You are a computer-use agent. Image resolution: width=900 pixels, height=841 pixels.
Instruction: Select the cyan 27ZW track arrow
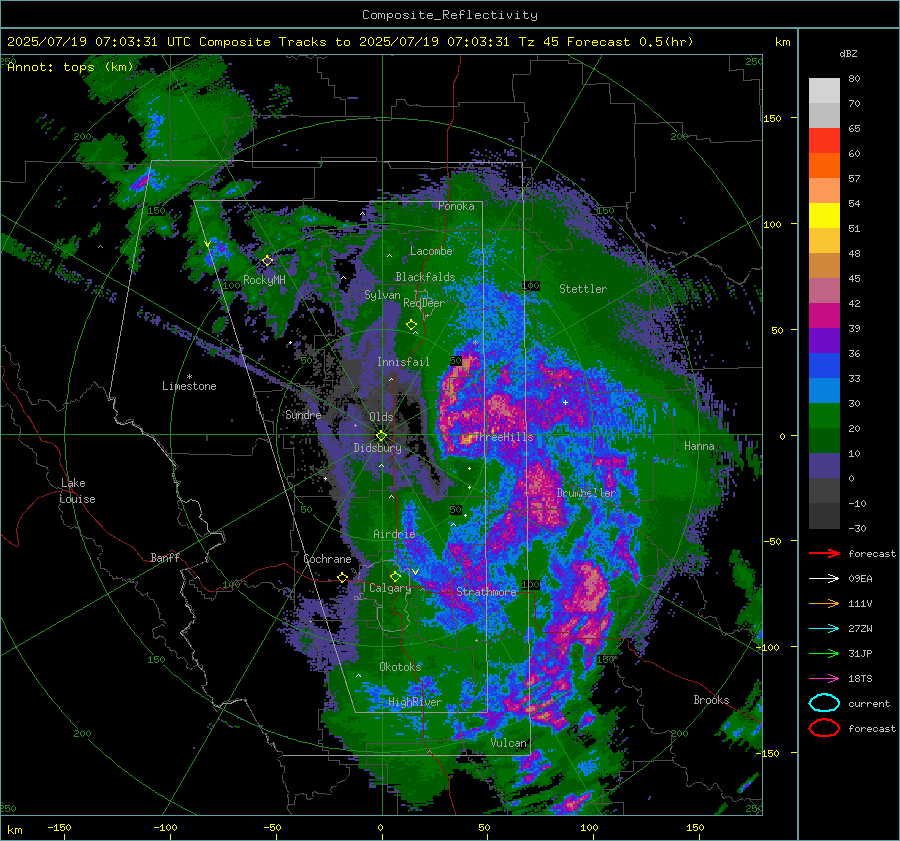point(824,629)
